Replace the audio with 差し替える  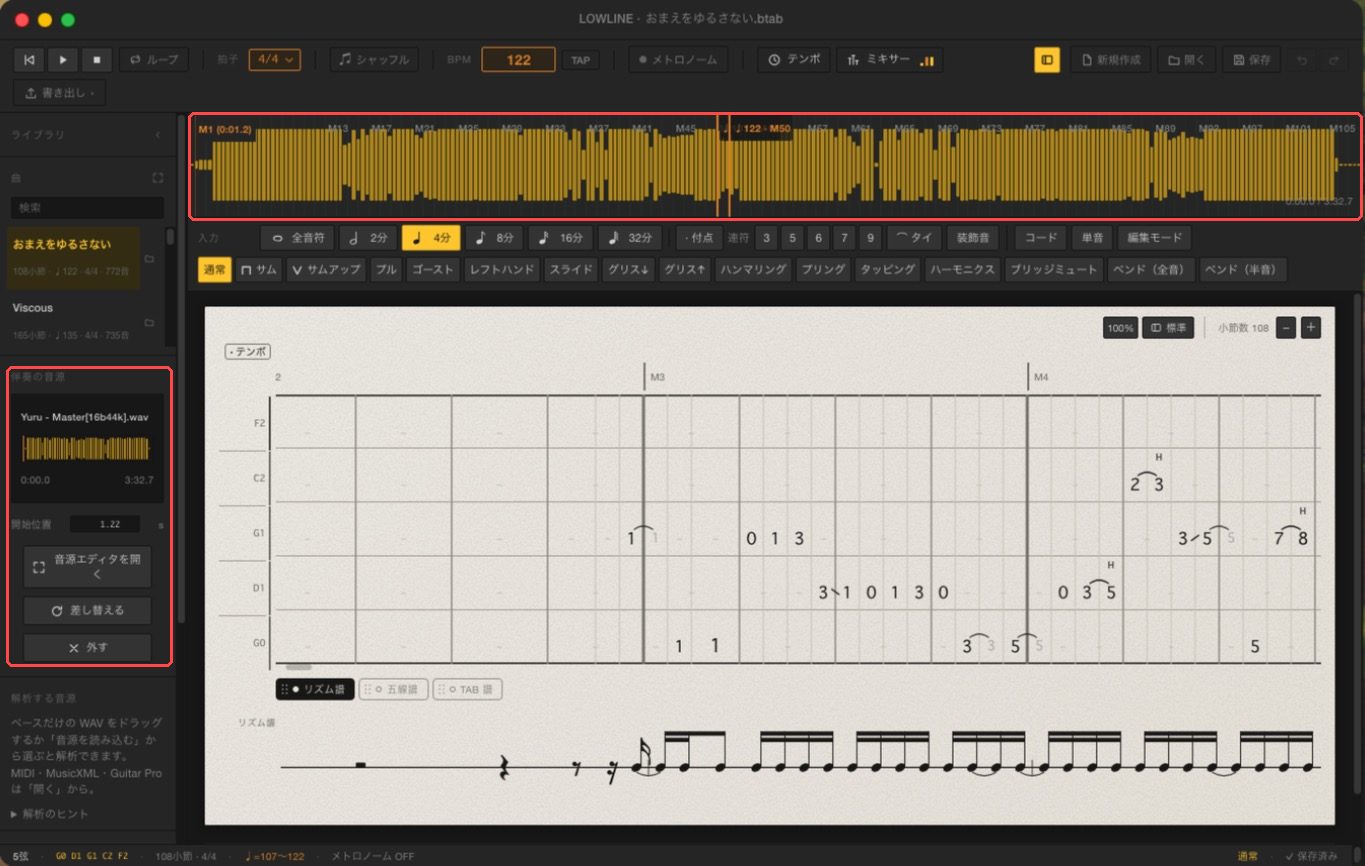(88, 610)
